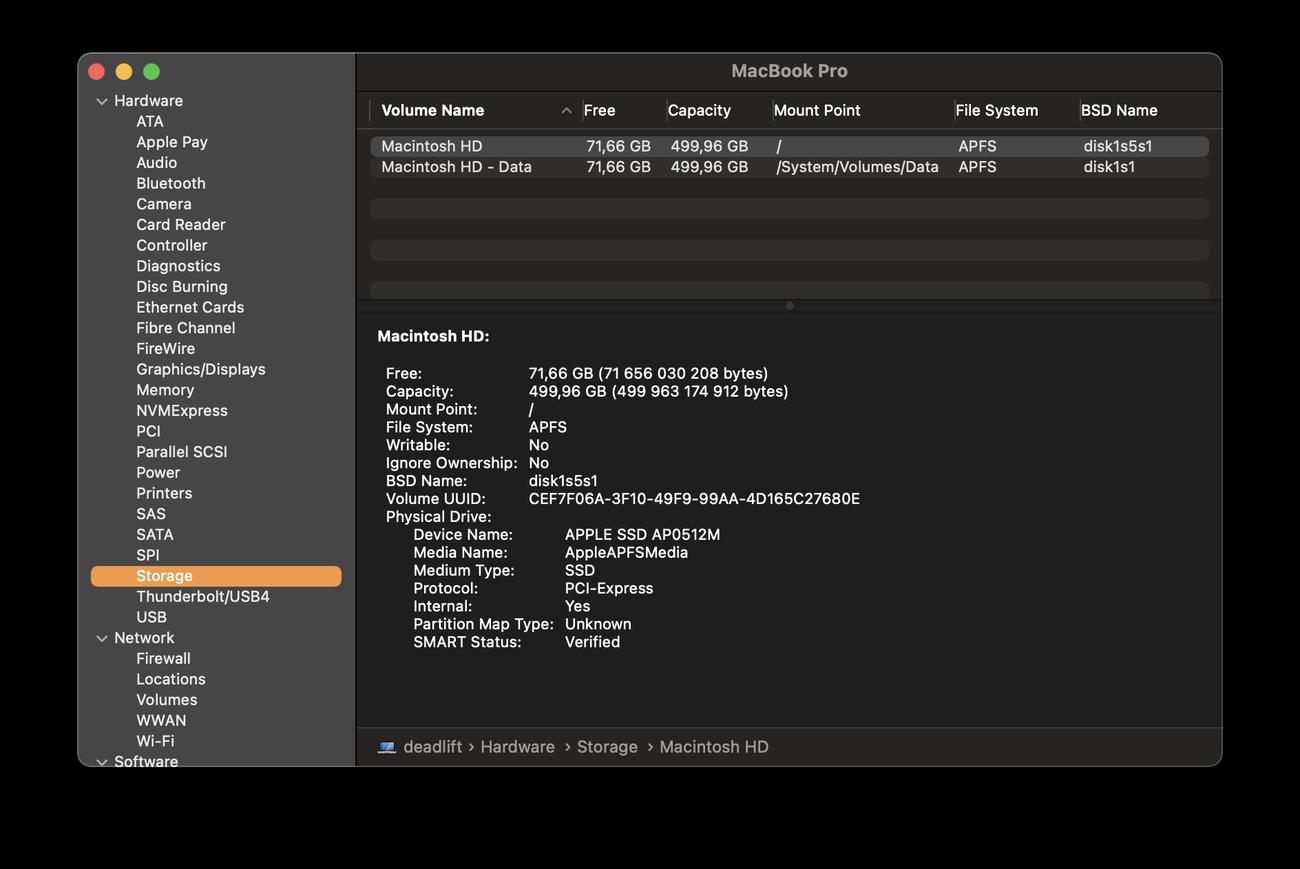1300x869 pixels.
Task: Select SAS in the sidebar
Action: coord(151,514)
